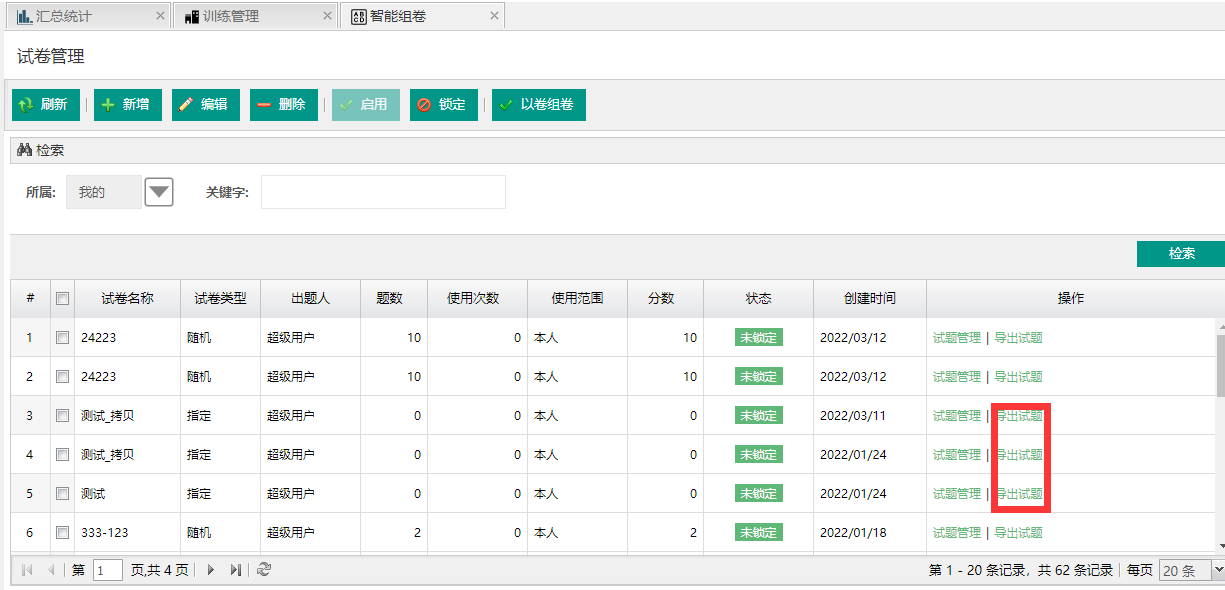Screen dimensions: 1225x590
Task: Click the 新增 add button
Action: (x=127, y=105)
